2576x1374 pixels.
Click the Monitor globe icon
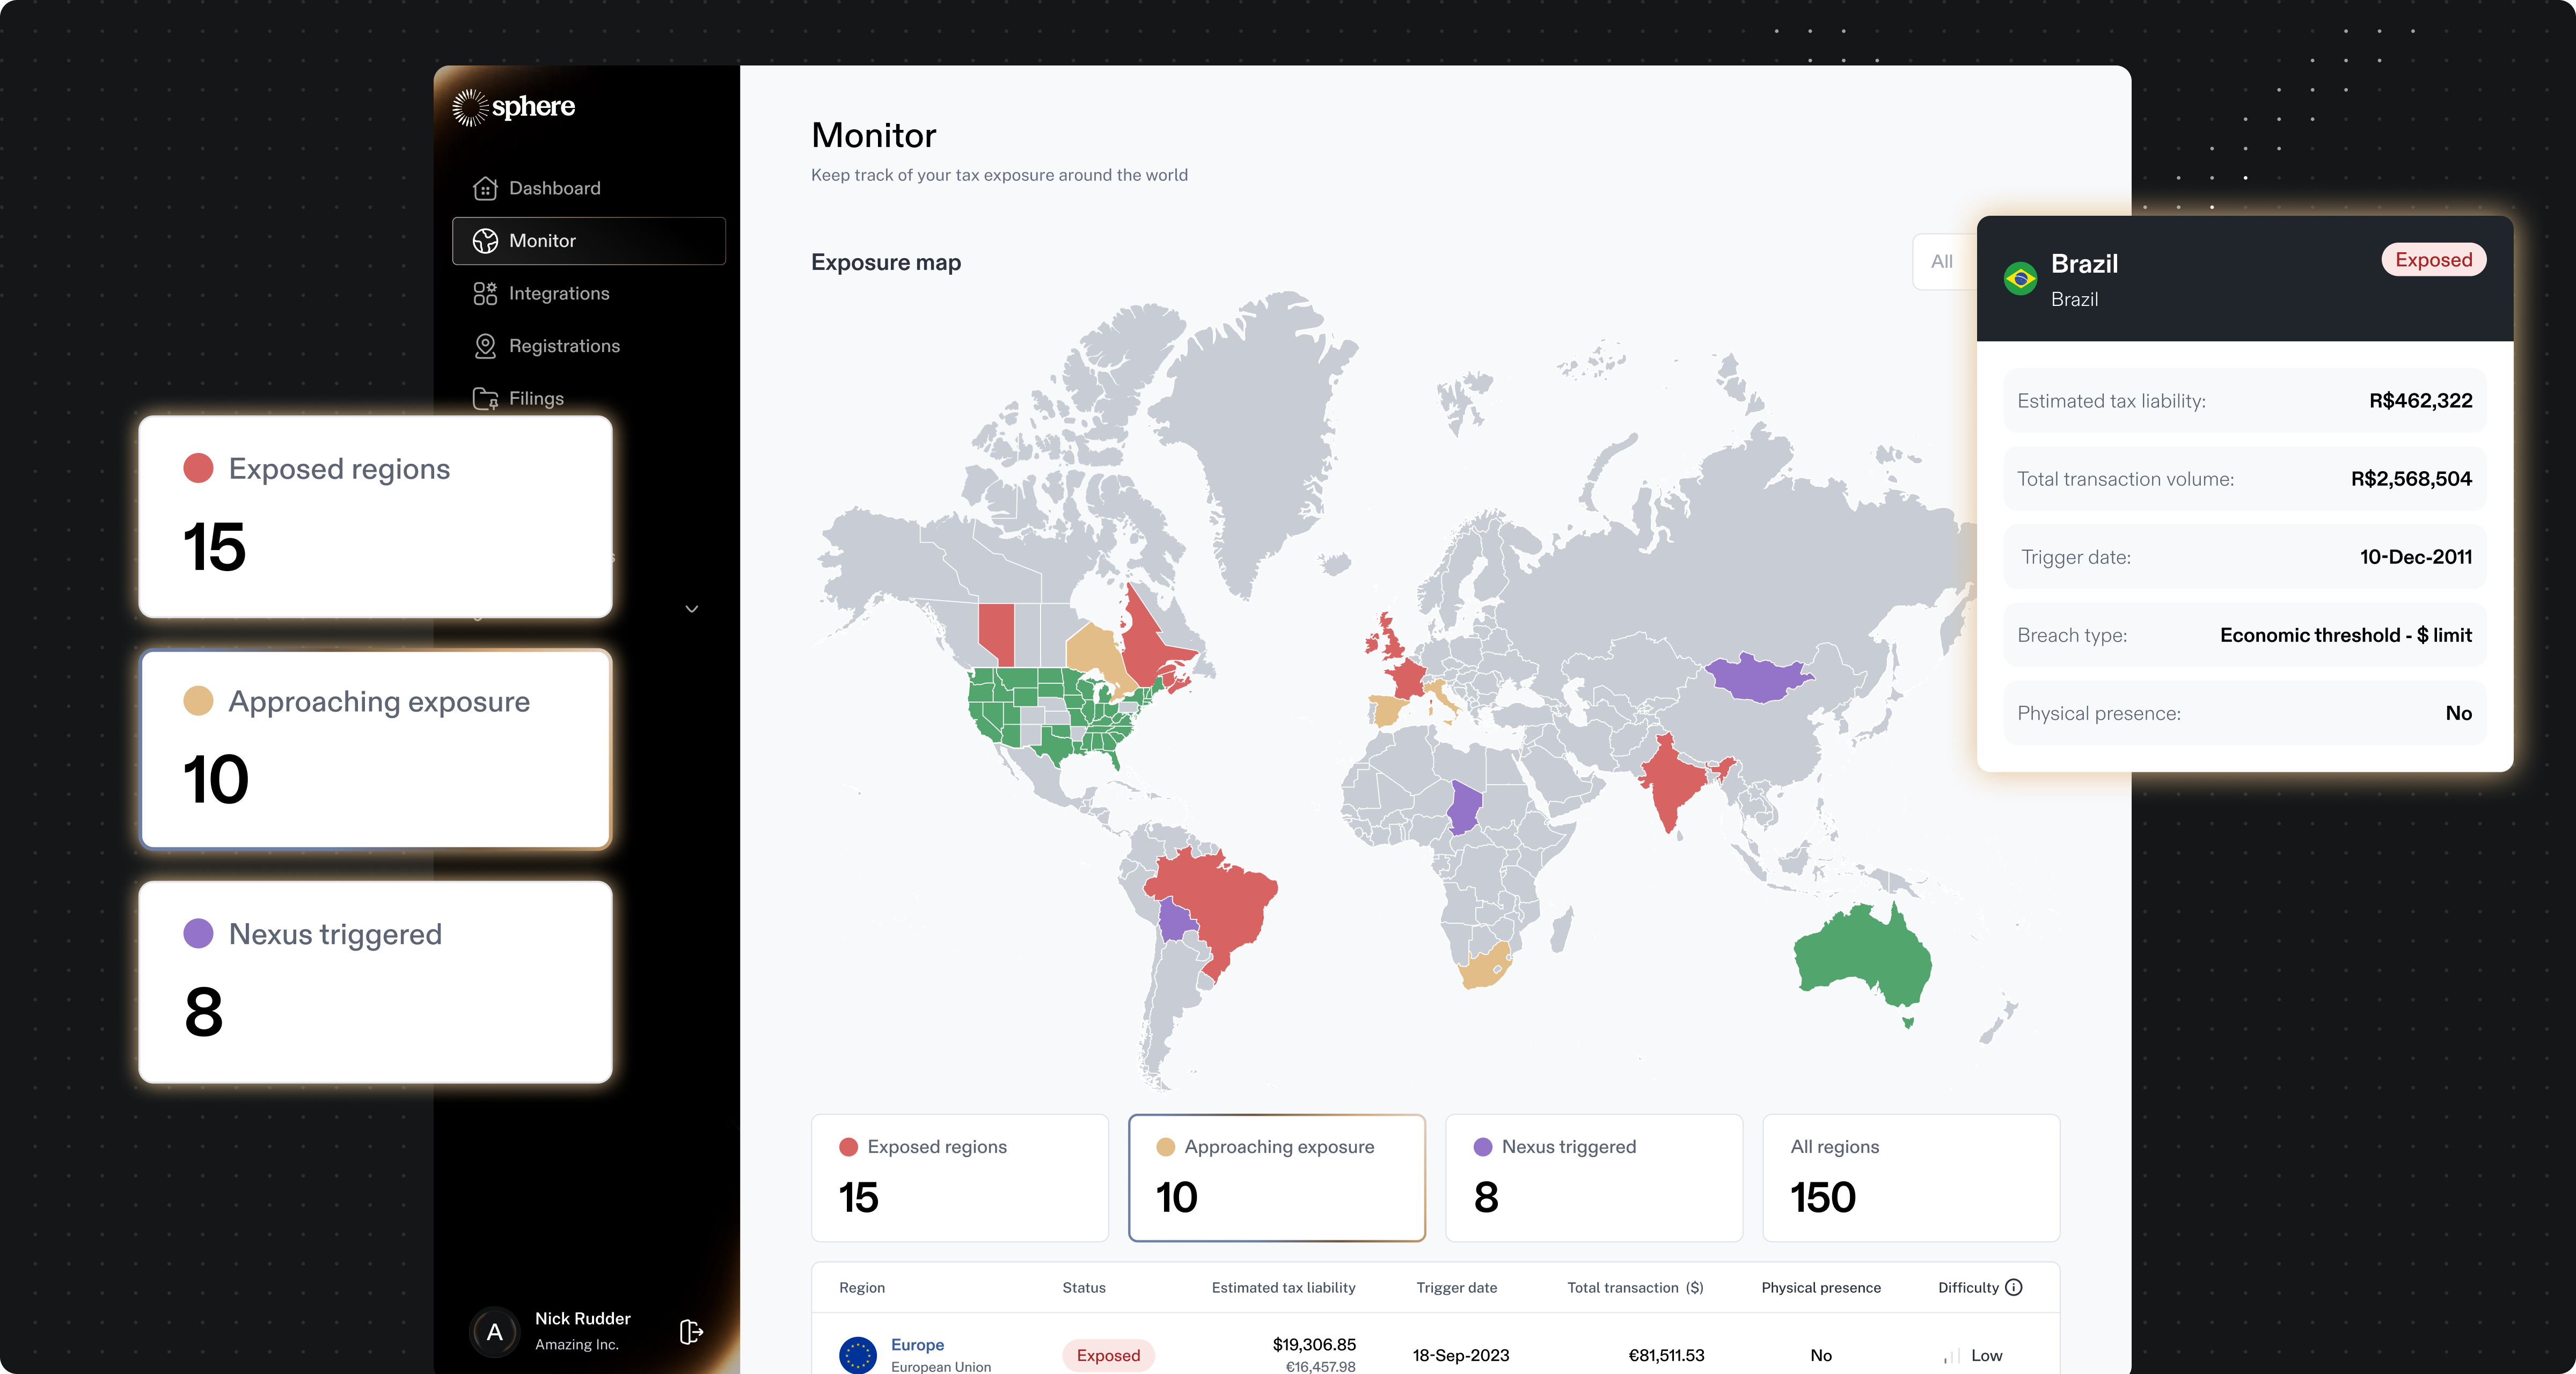click(x=485, y=241)
